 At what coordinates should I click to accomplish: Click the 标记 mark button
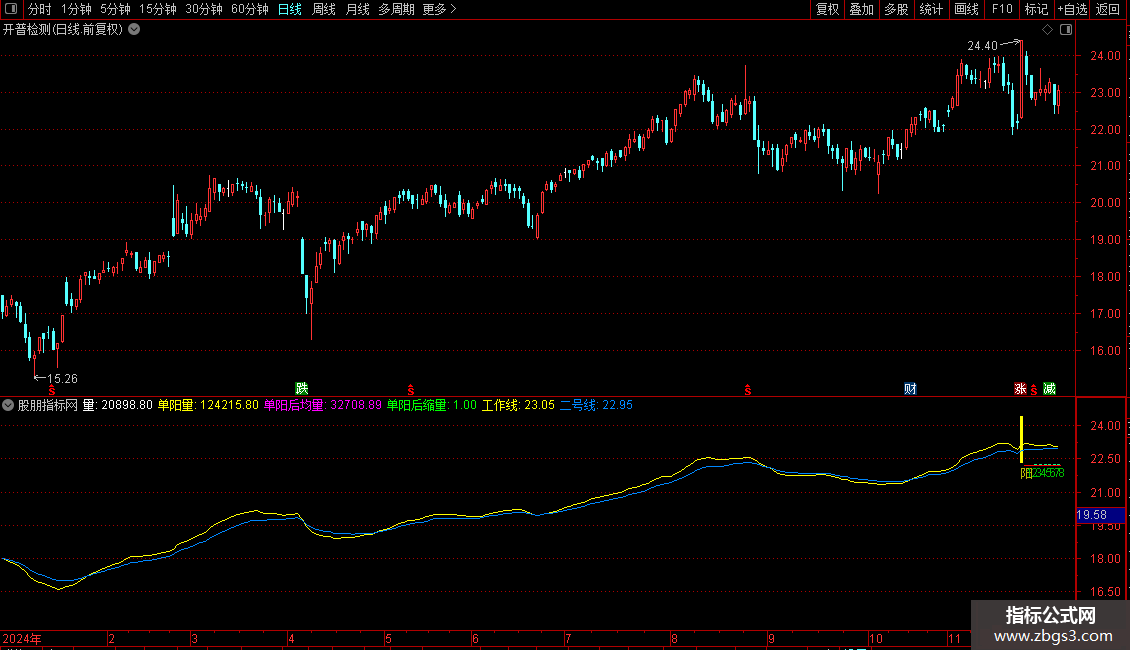tap(1036, 9)
